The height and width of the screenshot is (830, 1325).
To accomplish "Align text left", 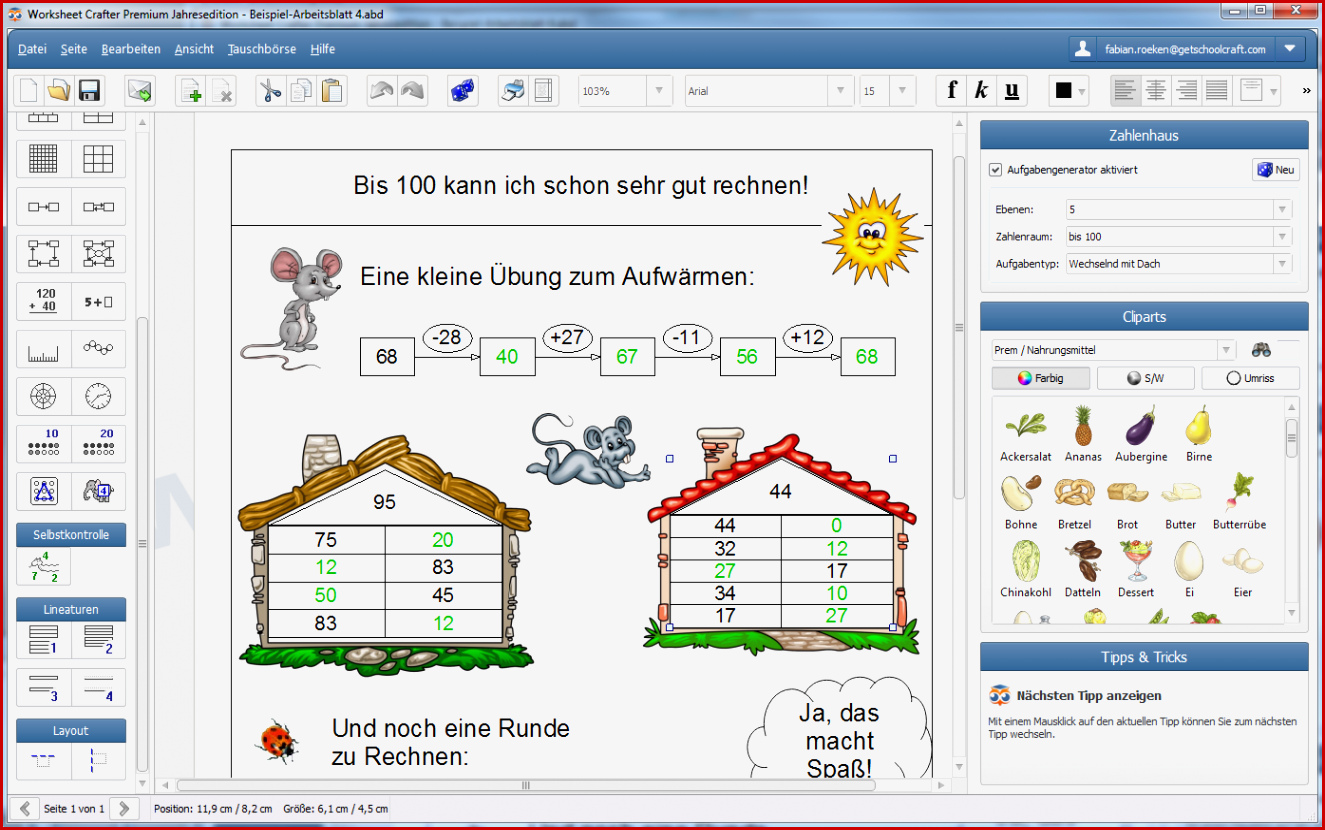I will tap(1125, 91).
